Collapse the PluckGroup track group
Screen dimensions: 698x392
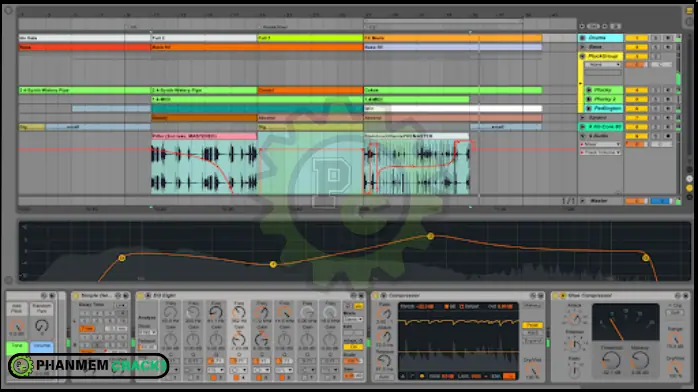coord(582,56)
